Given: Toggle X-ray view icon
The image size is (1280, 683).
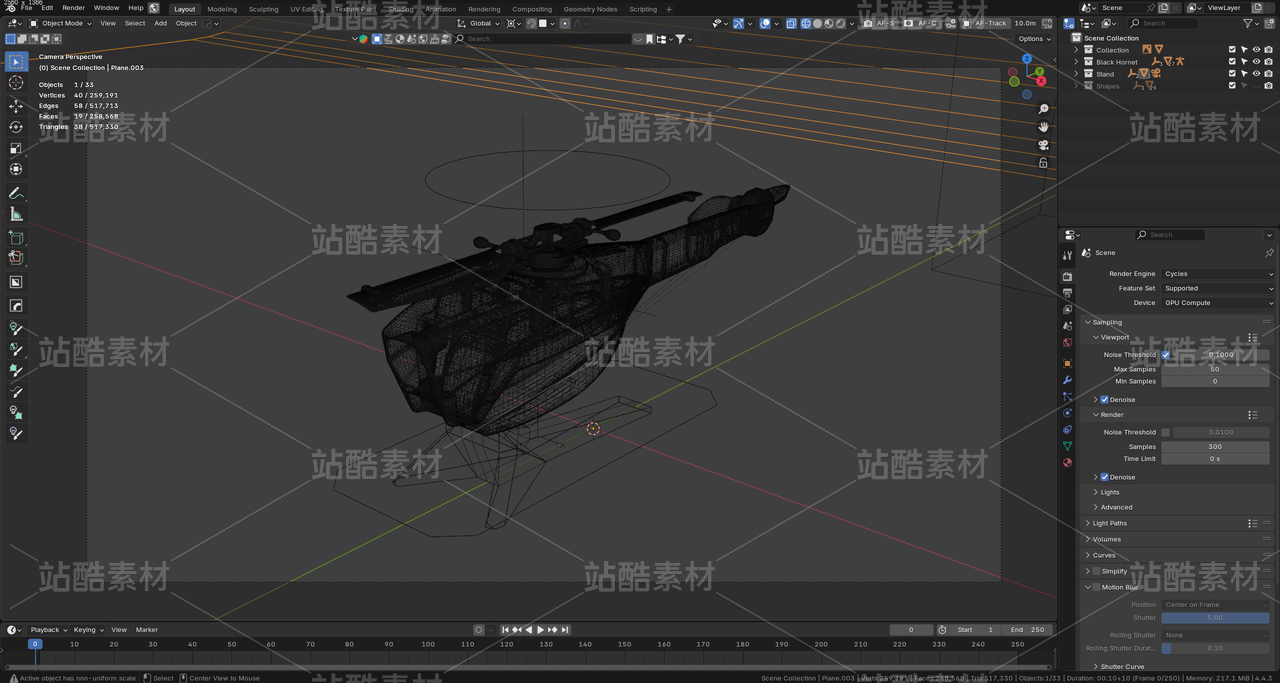Looking at the screenshot, I should click(x=791, y=23).
